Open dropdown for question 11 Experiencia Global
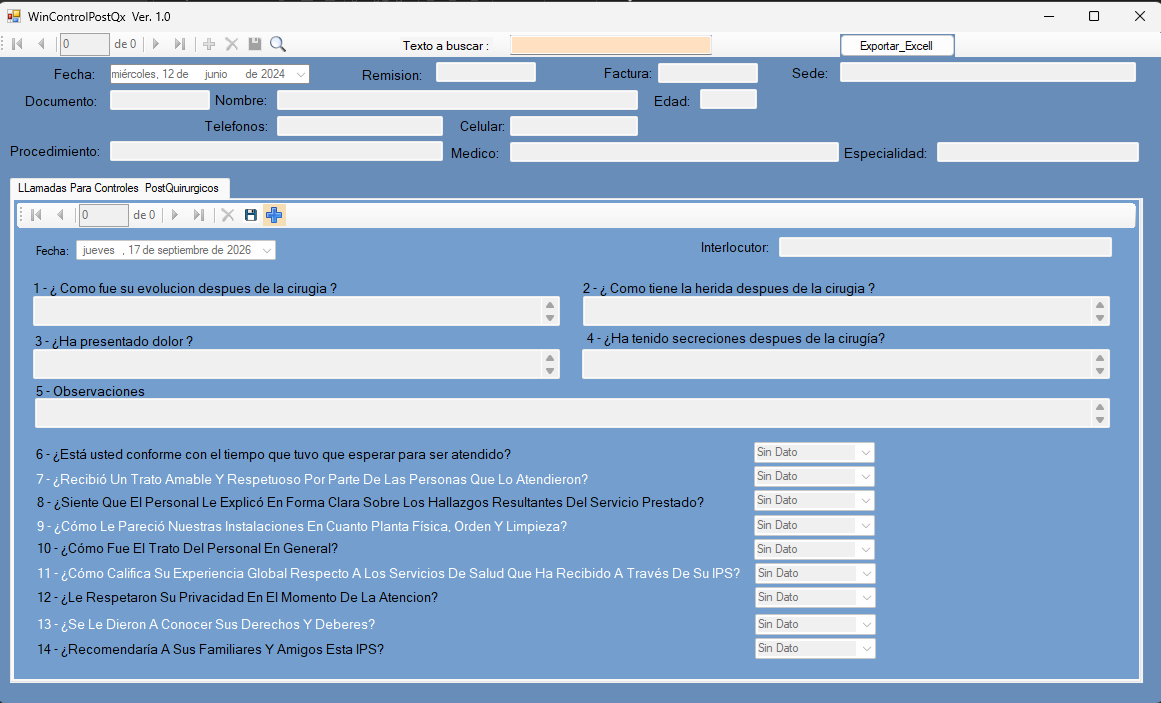The image size is (1161, 703). [866, 573]
